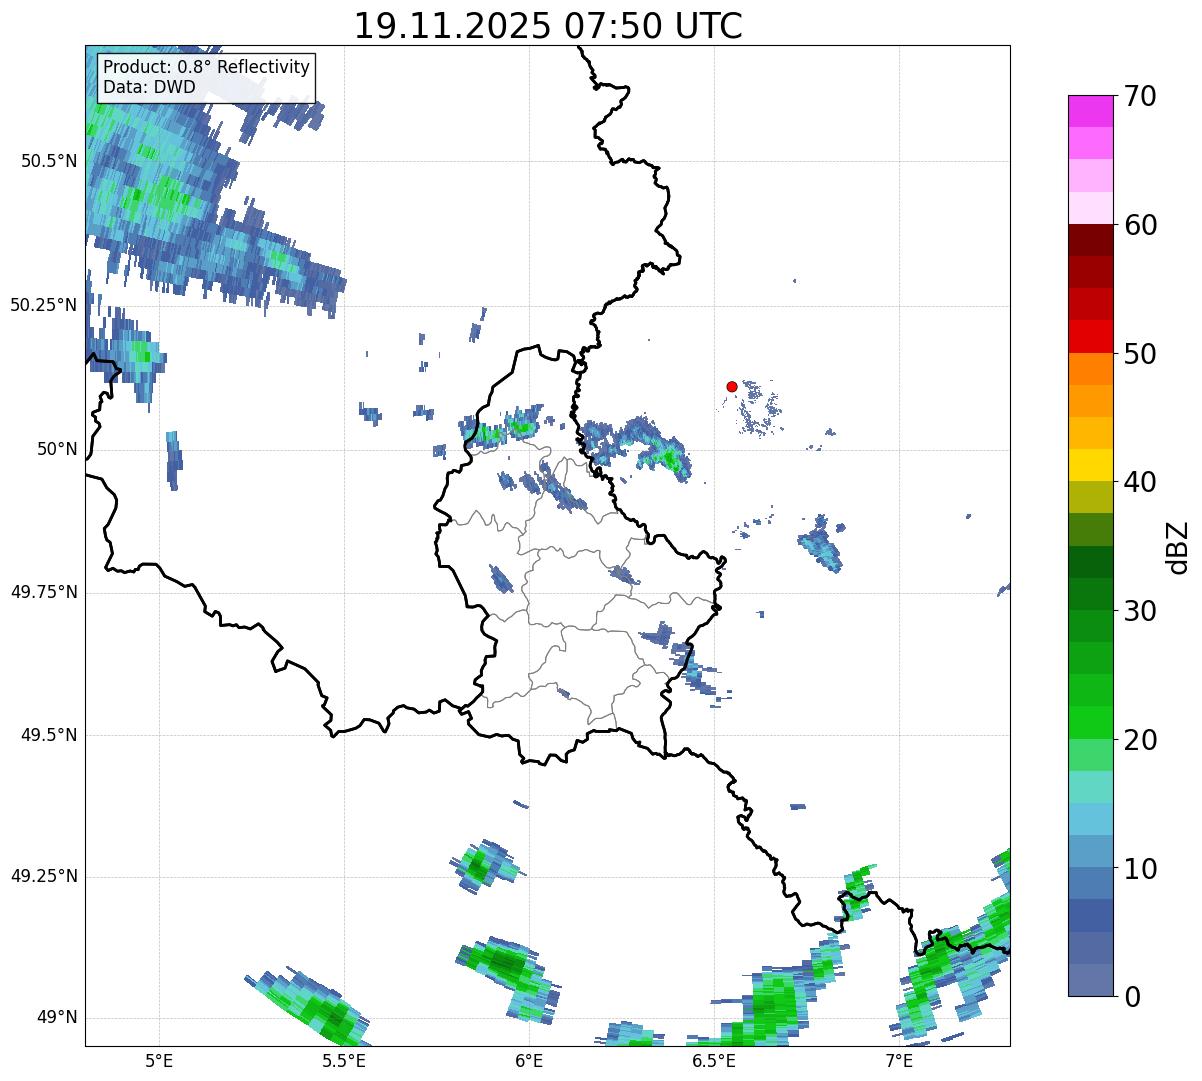Click the '49.5°N' latitude label

tap(48, 735)
